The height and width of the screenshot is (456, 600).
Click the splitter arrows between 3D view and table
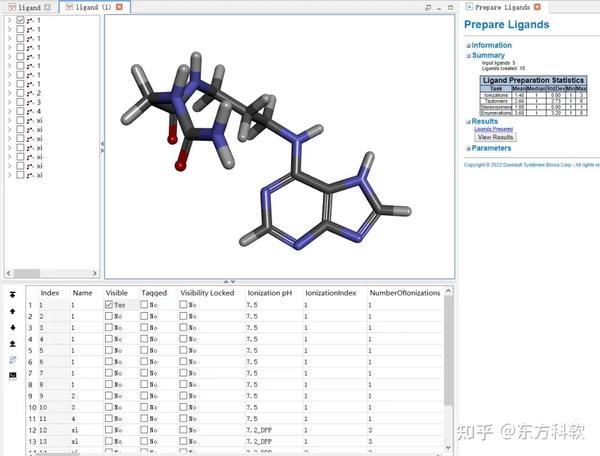coord(229,282)
